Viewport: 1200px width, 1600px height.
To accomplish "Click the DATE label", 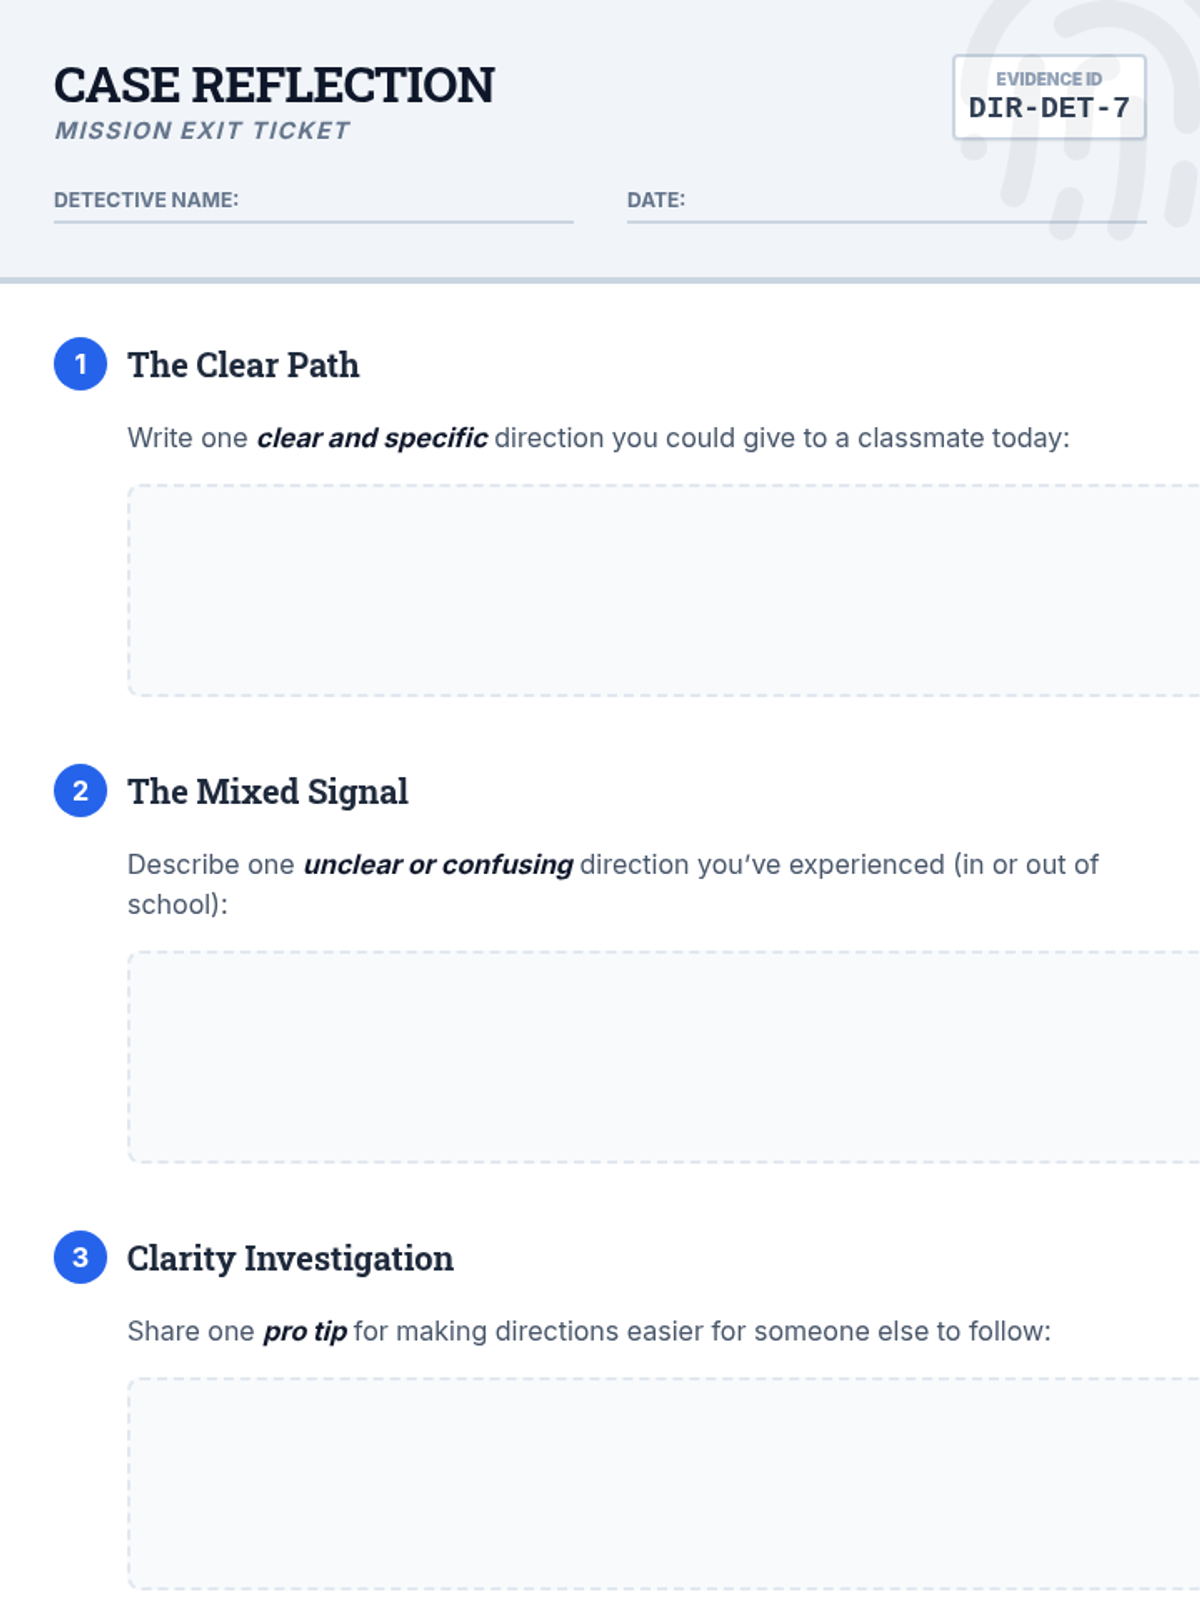I will click(x=656, y=200).
